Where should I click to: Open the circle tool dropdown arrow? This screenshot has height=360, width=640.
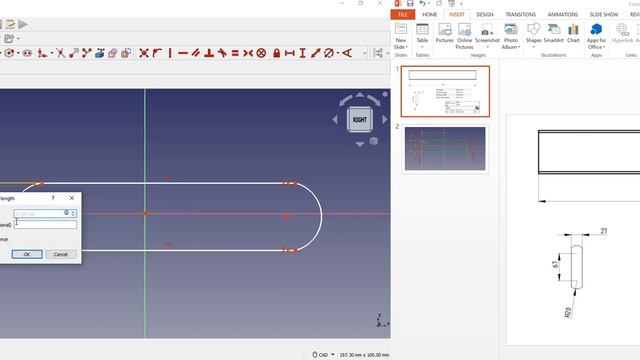point(18,53)
